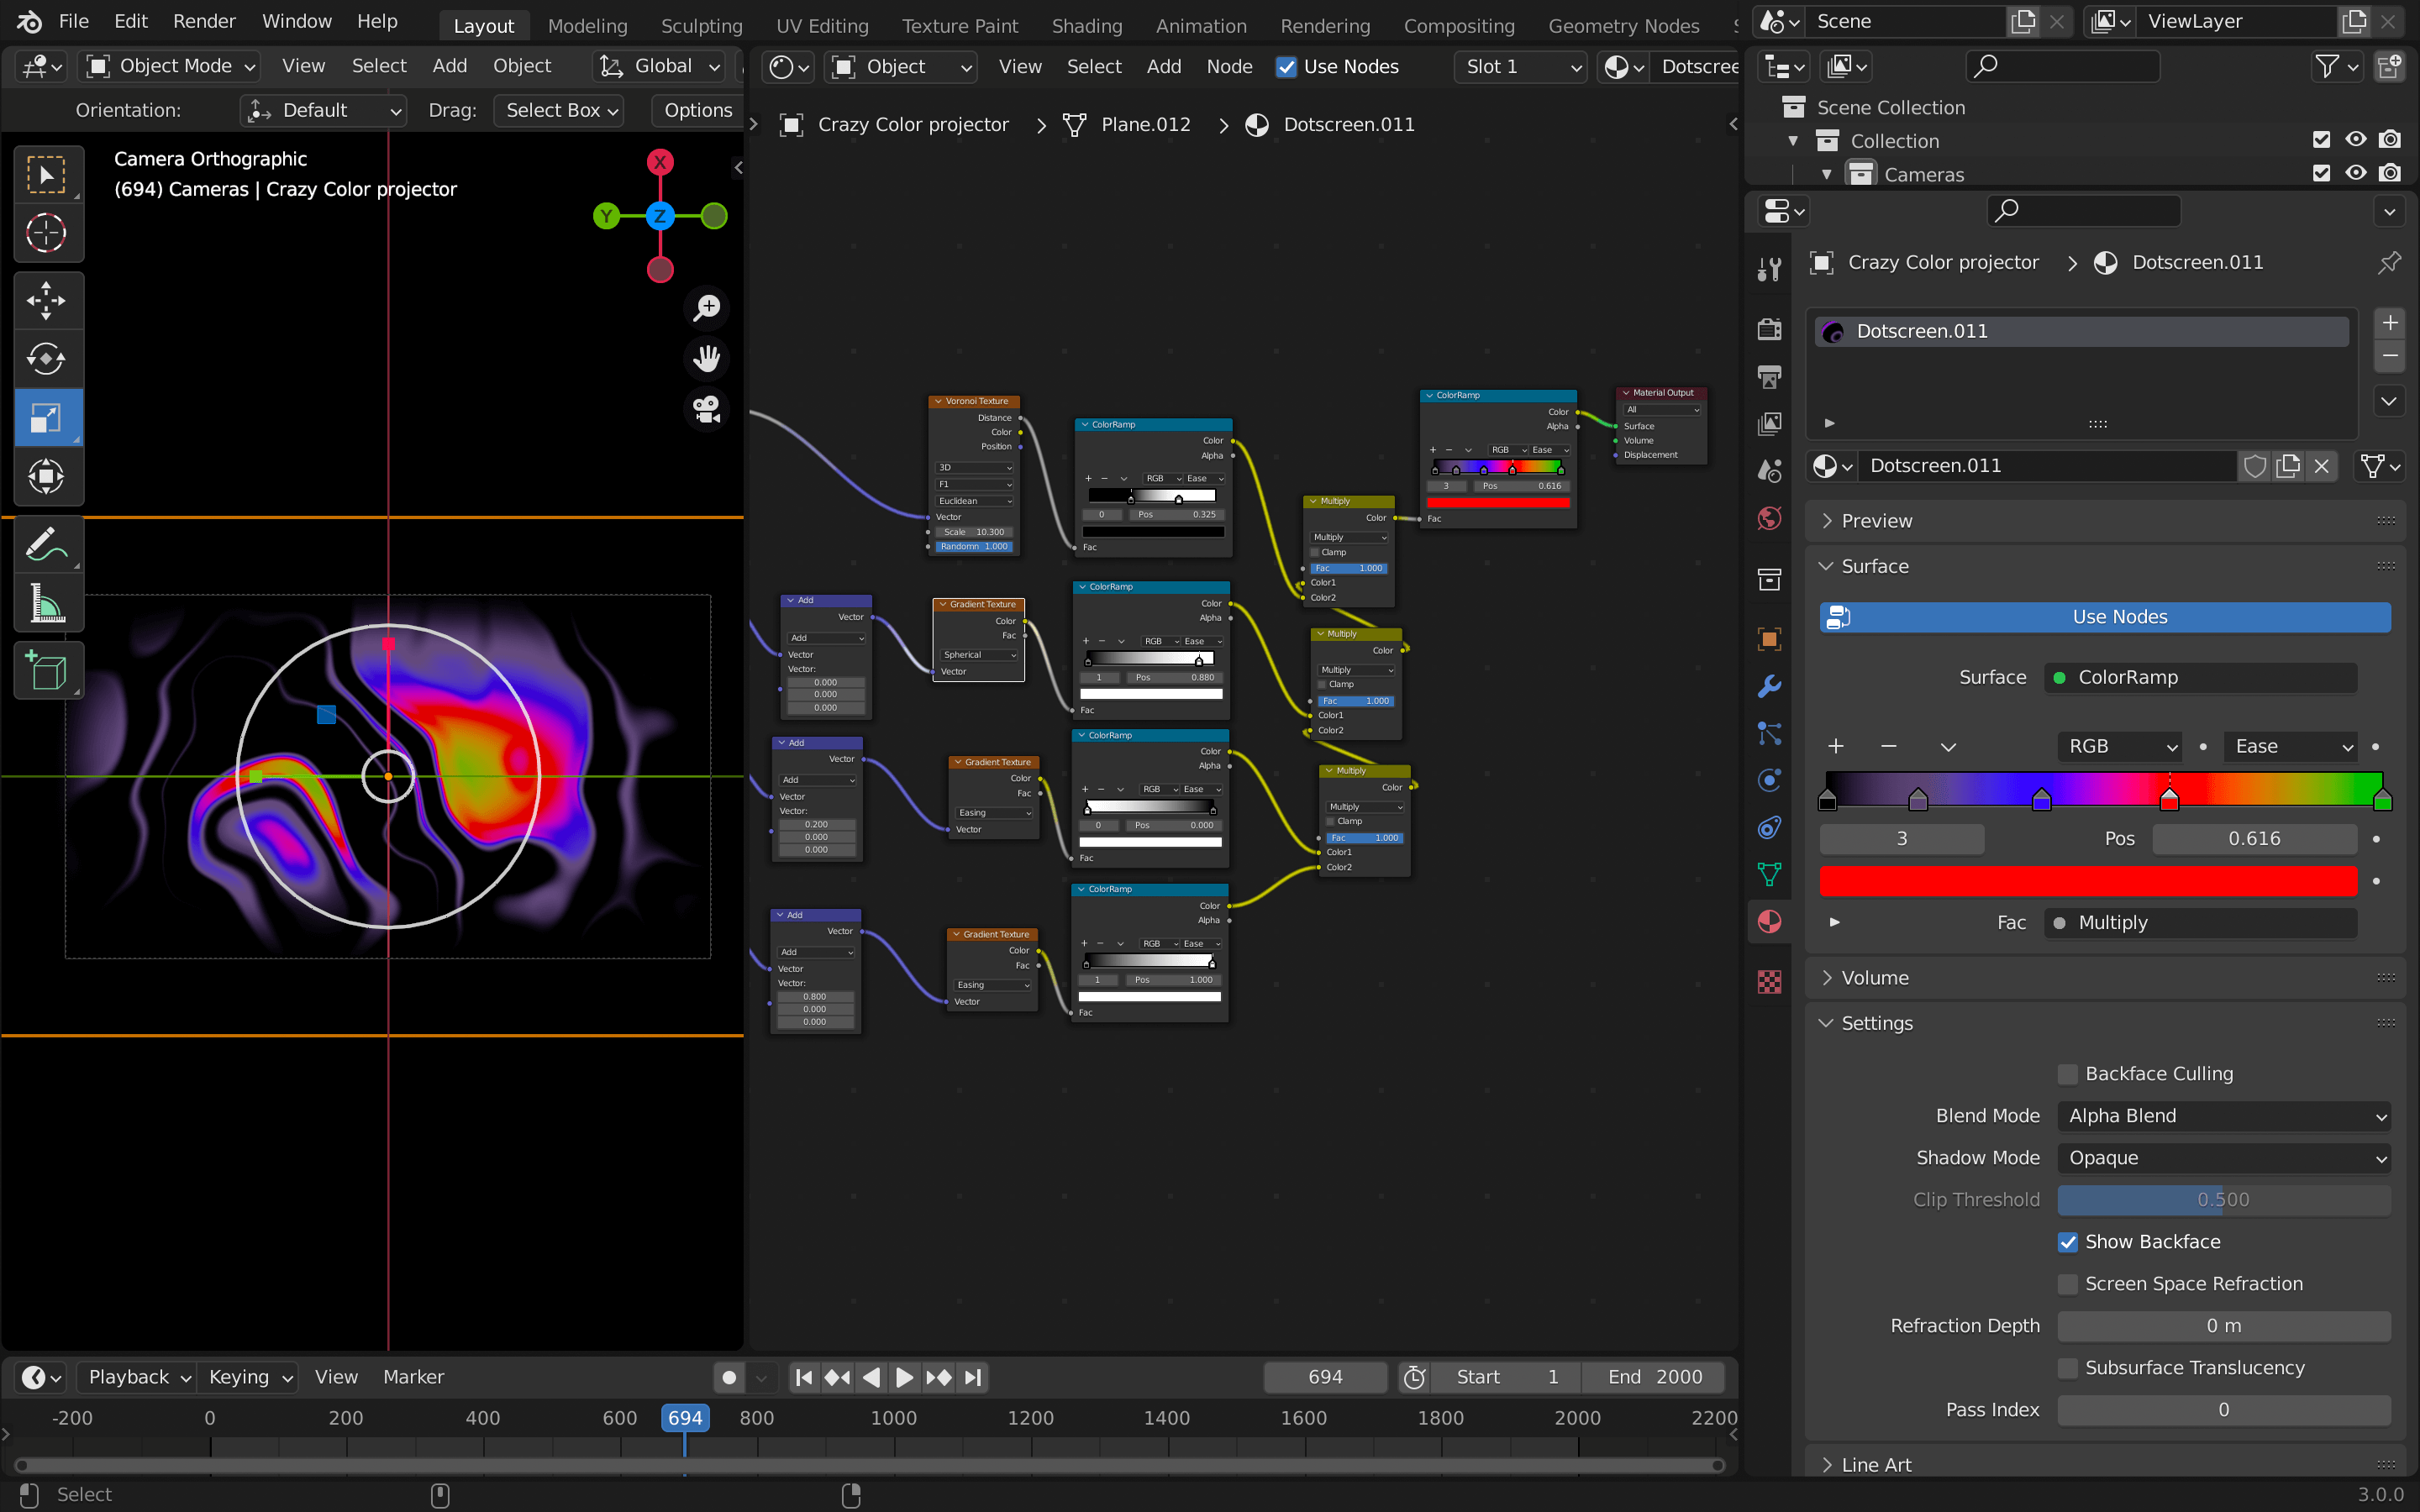Open the Blend Mode Alpha Blend dropdown
This screenshot has height=1512, width=2420.
click(x=2223, y=1116)
